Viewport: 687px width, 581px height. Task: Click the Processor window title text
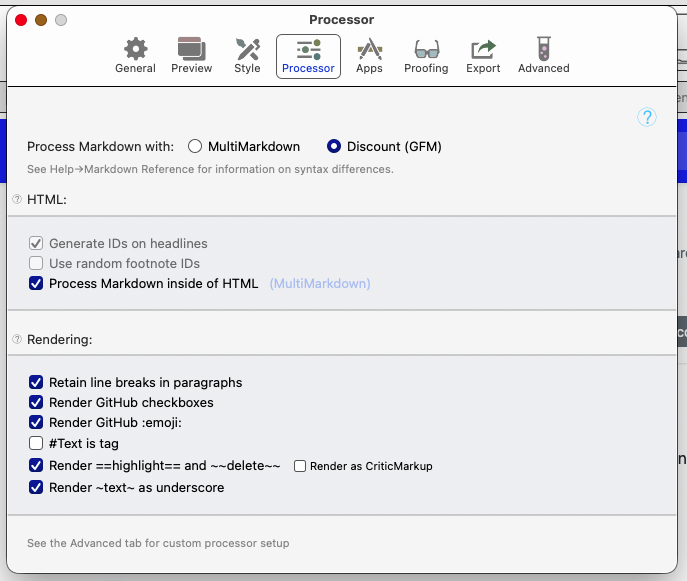(342, 20)
